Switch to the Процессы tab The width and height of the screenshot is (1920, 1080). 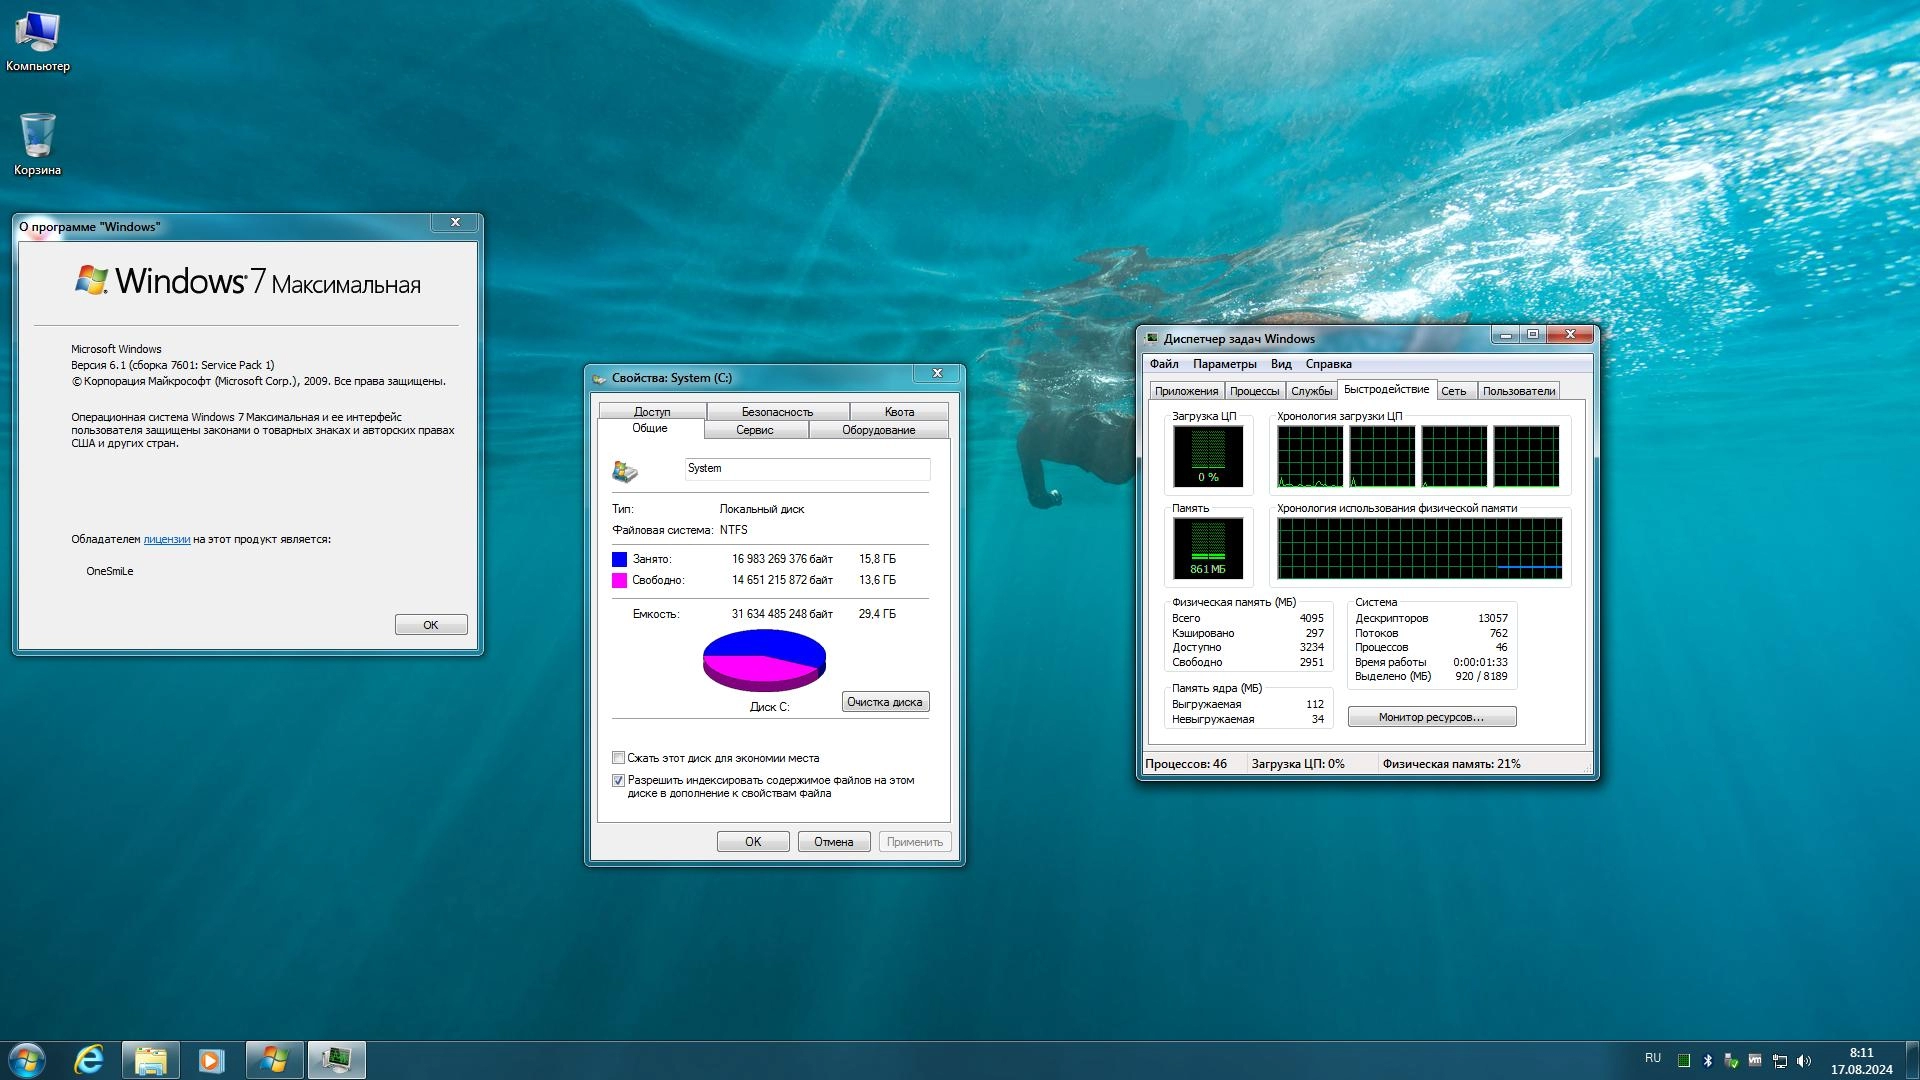(1254, 391)
